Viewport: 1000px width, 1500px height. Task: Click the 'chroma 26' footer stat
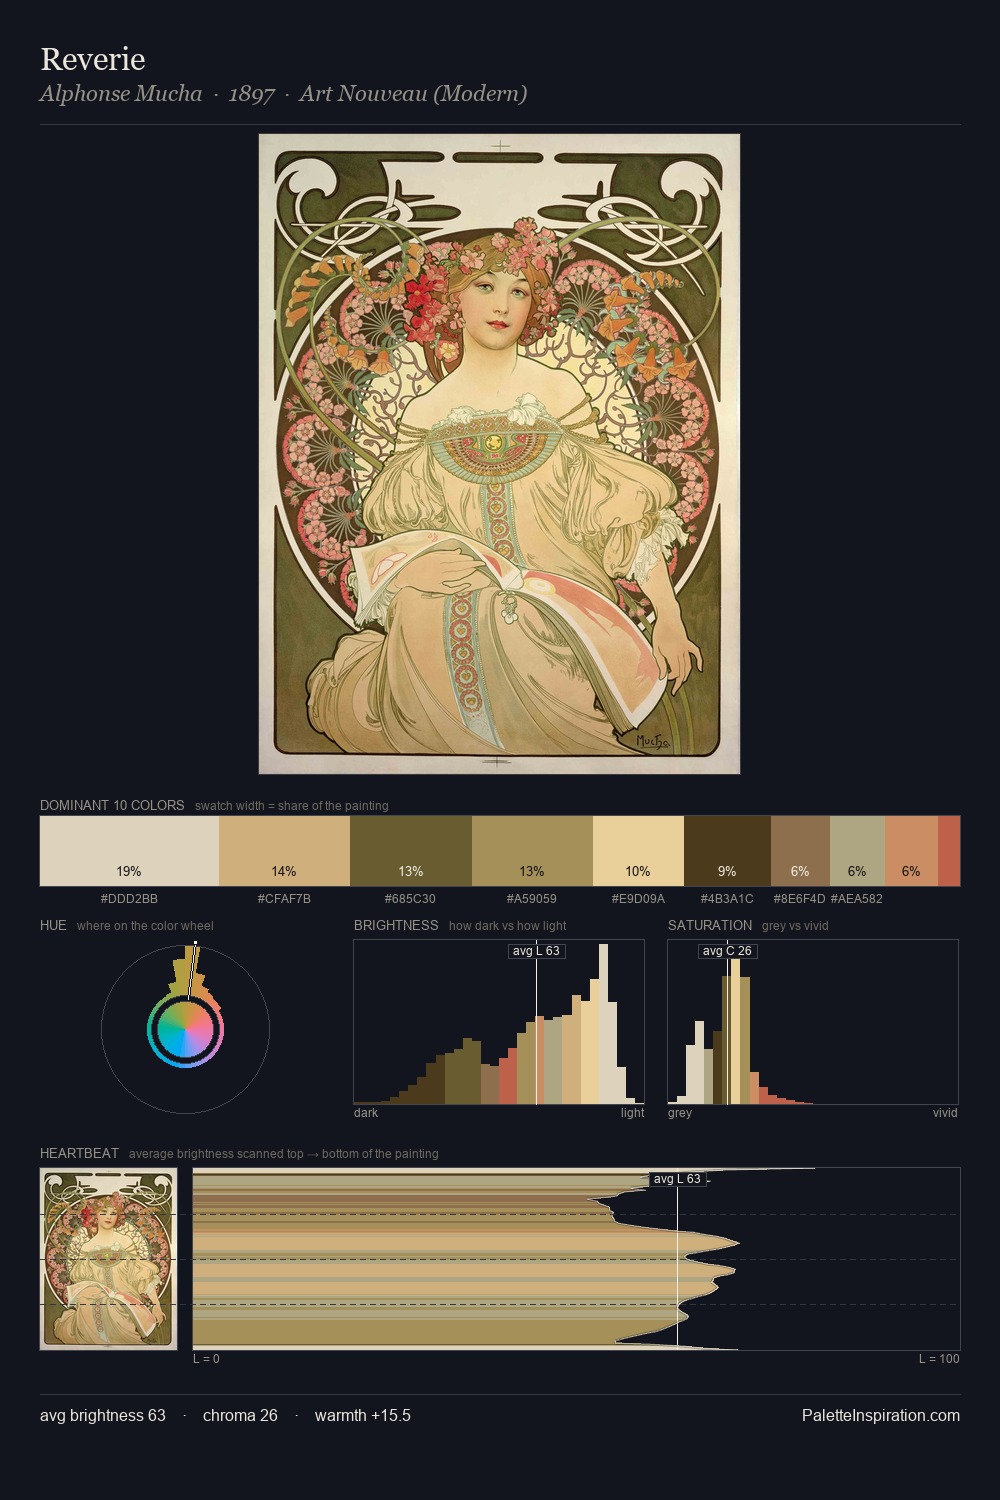coord(240,1415)
